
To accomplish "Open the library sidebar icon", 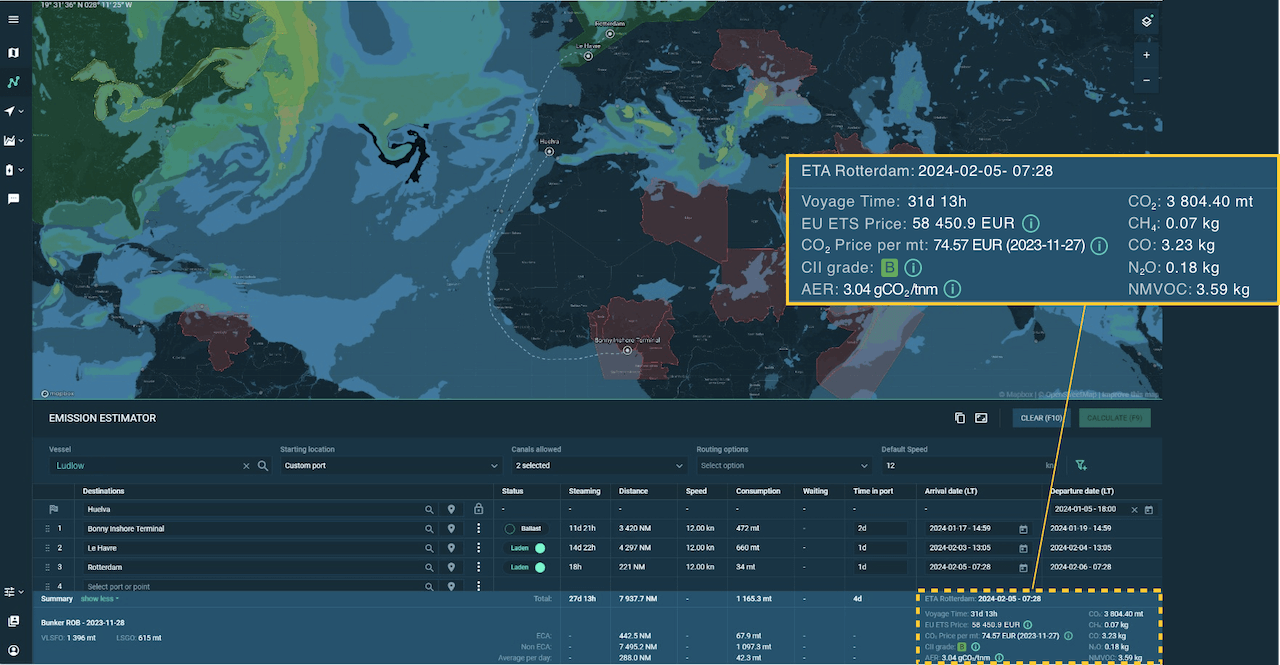I will 13,621.
